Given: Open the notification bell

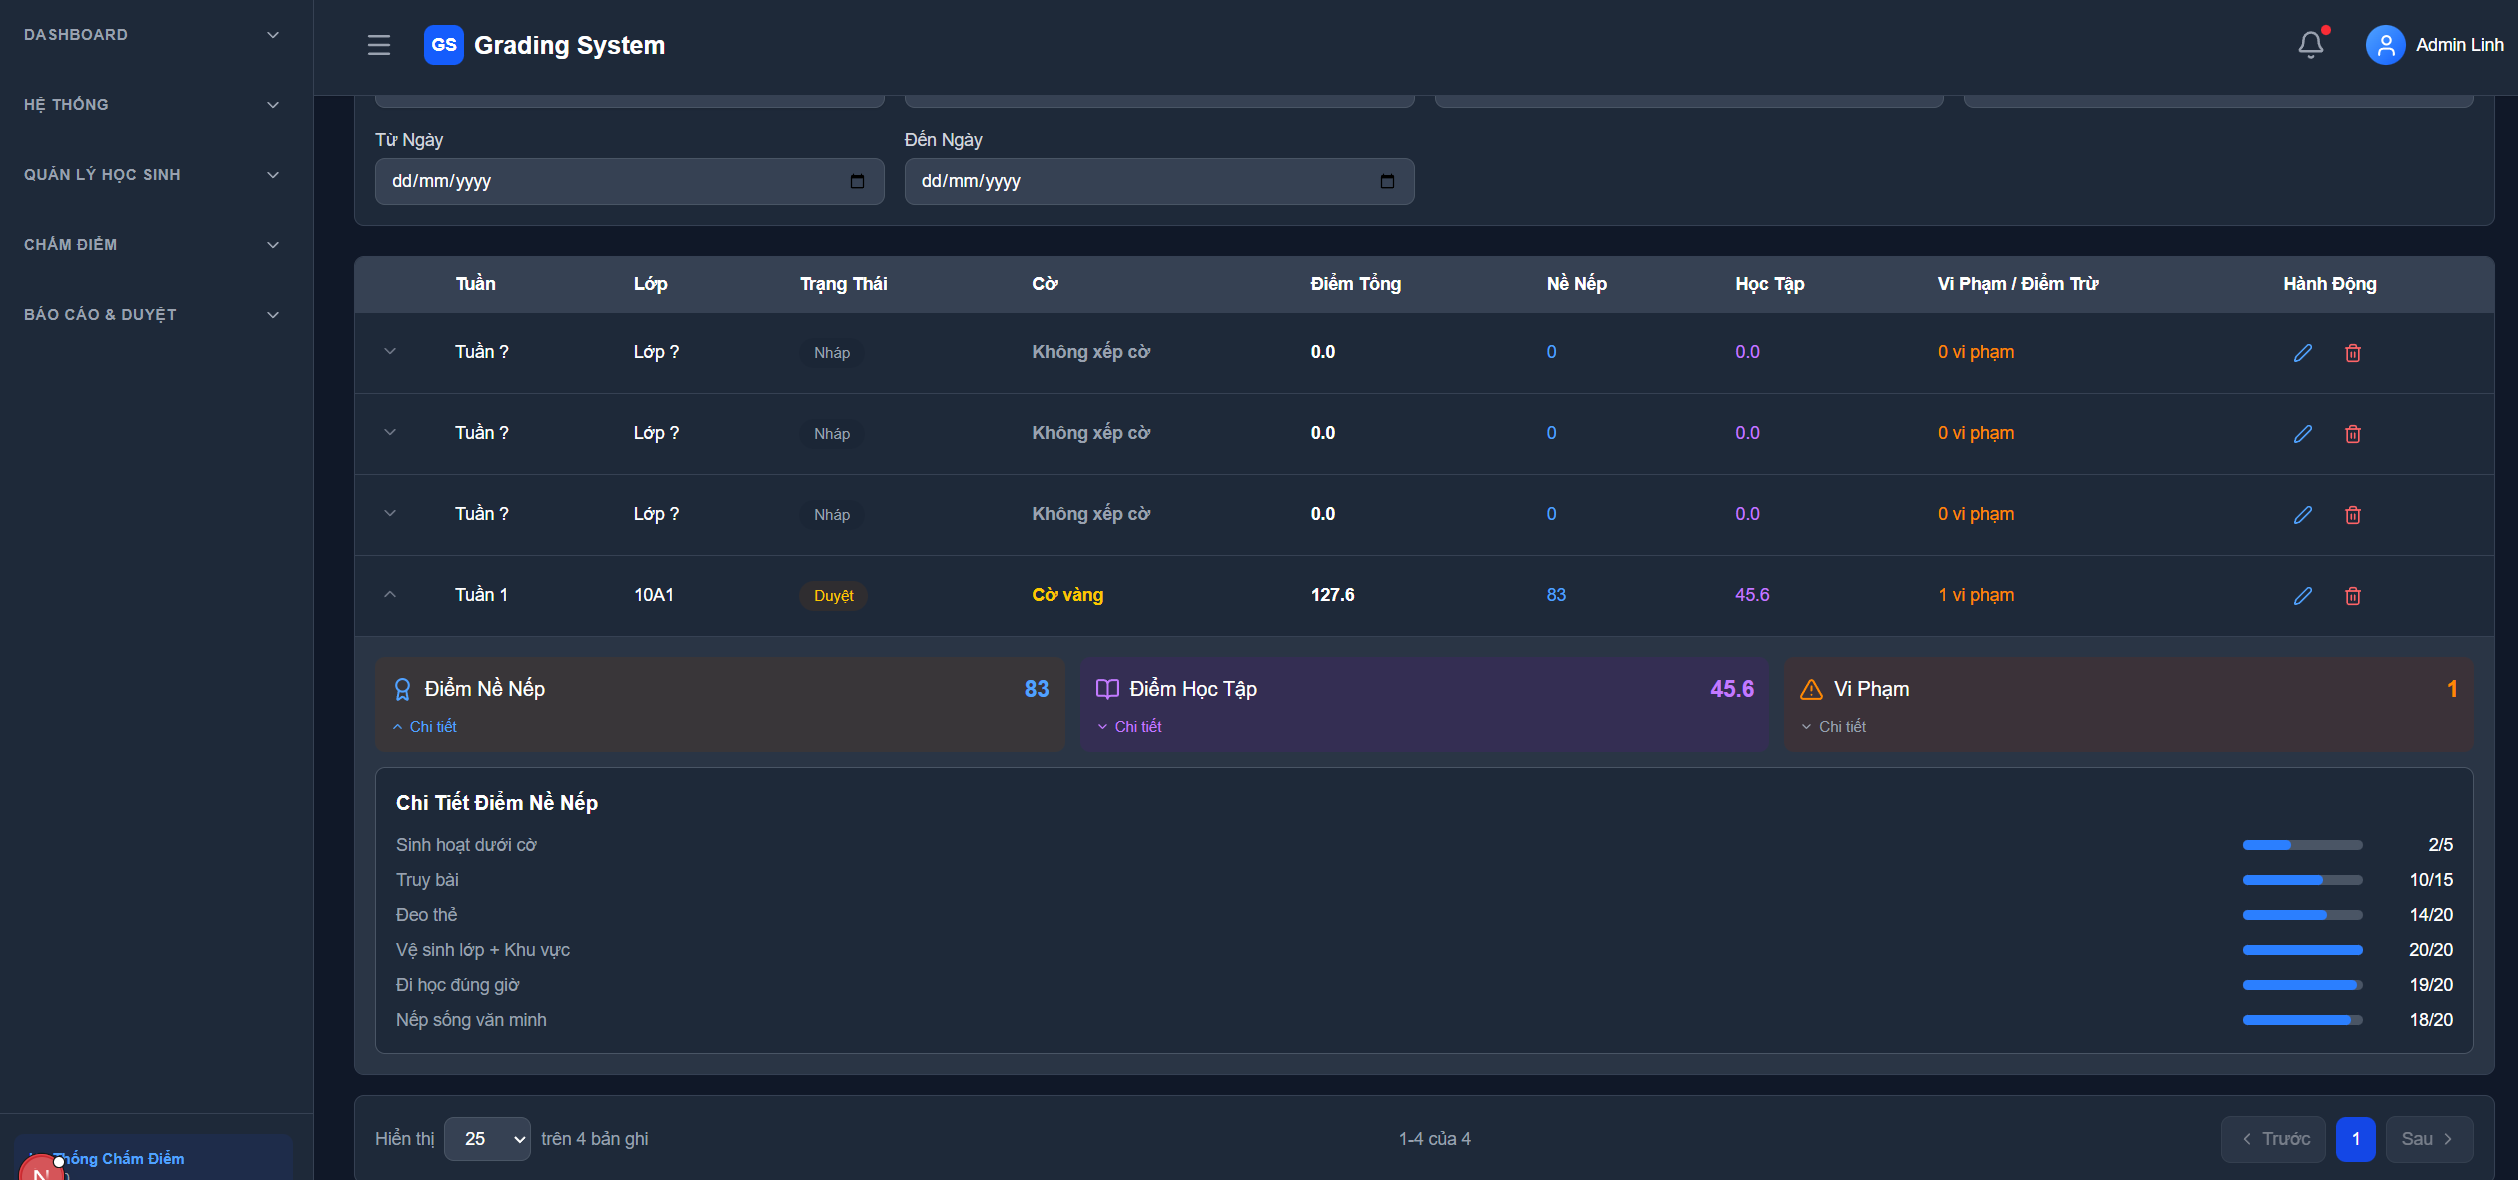Looking at the screenshot, I should (2310, 45).
